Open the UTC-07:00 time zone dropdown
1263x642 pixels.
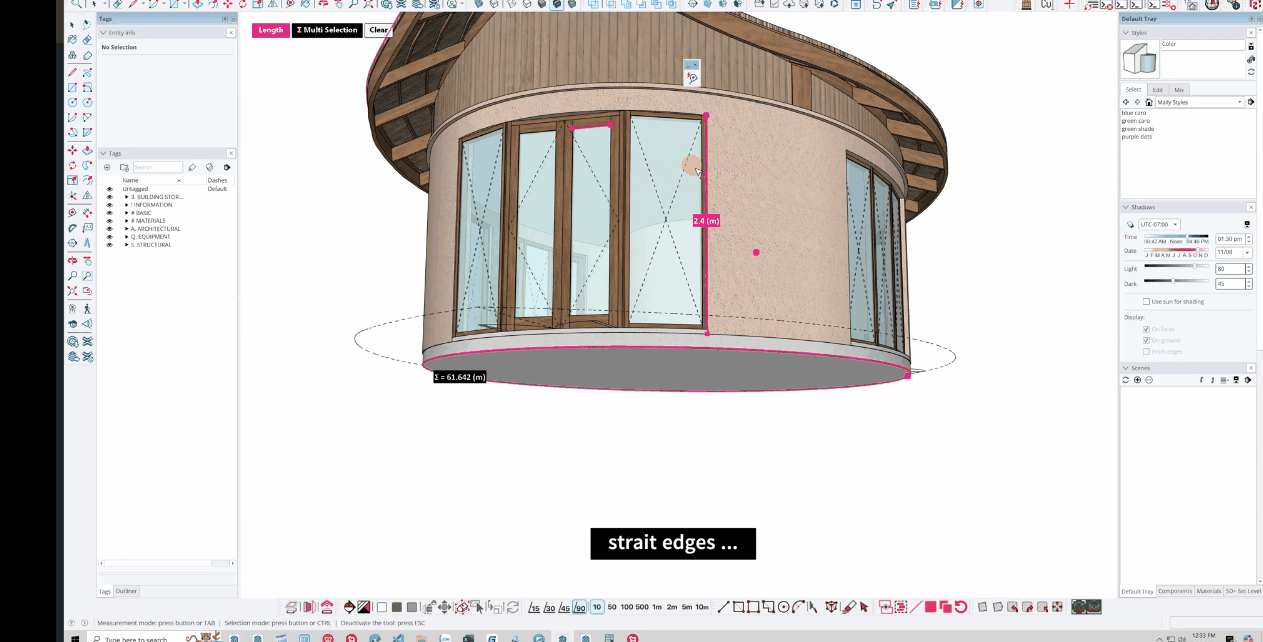click(x=1160, y=224)
